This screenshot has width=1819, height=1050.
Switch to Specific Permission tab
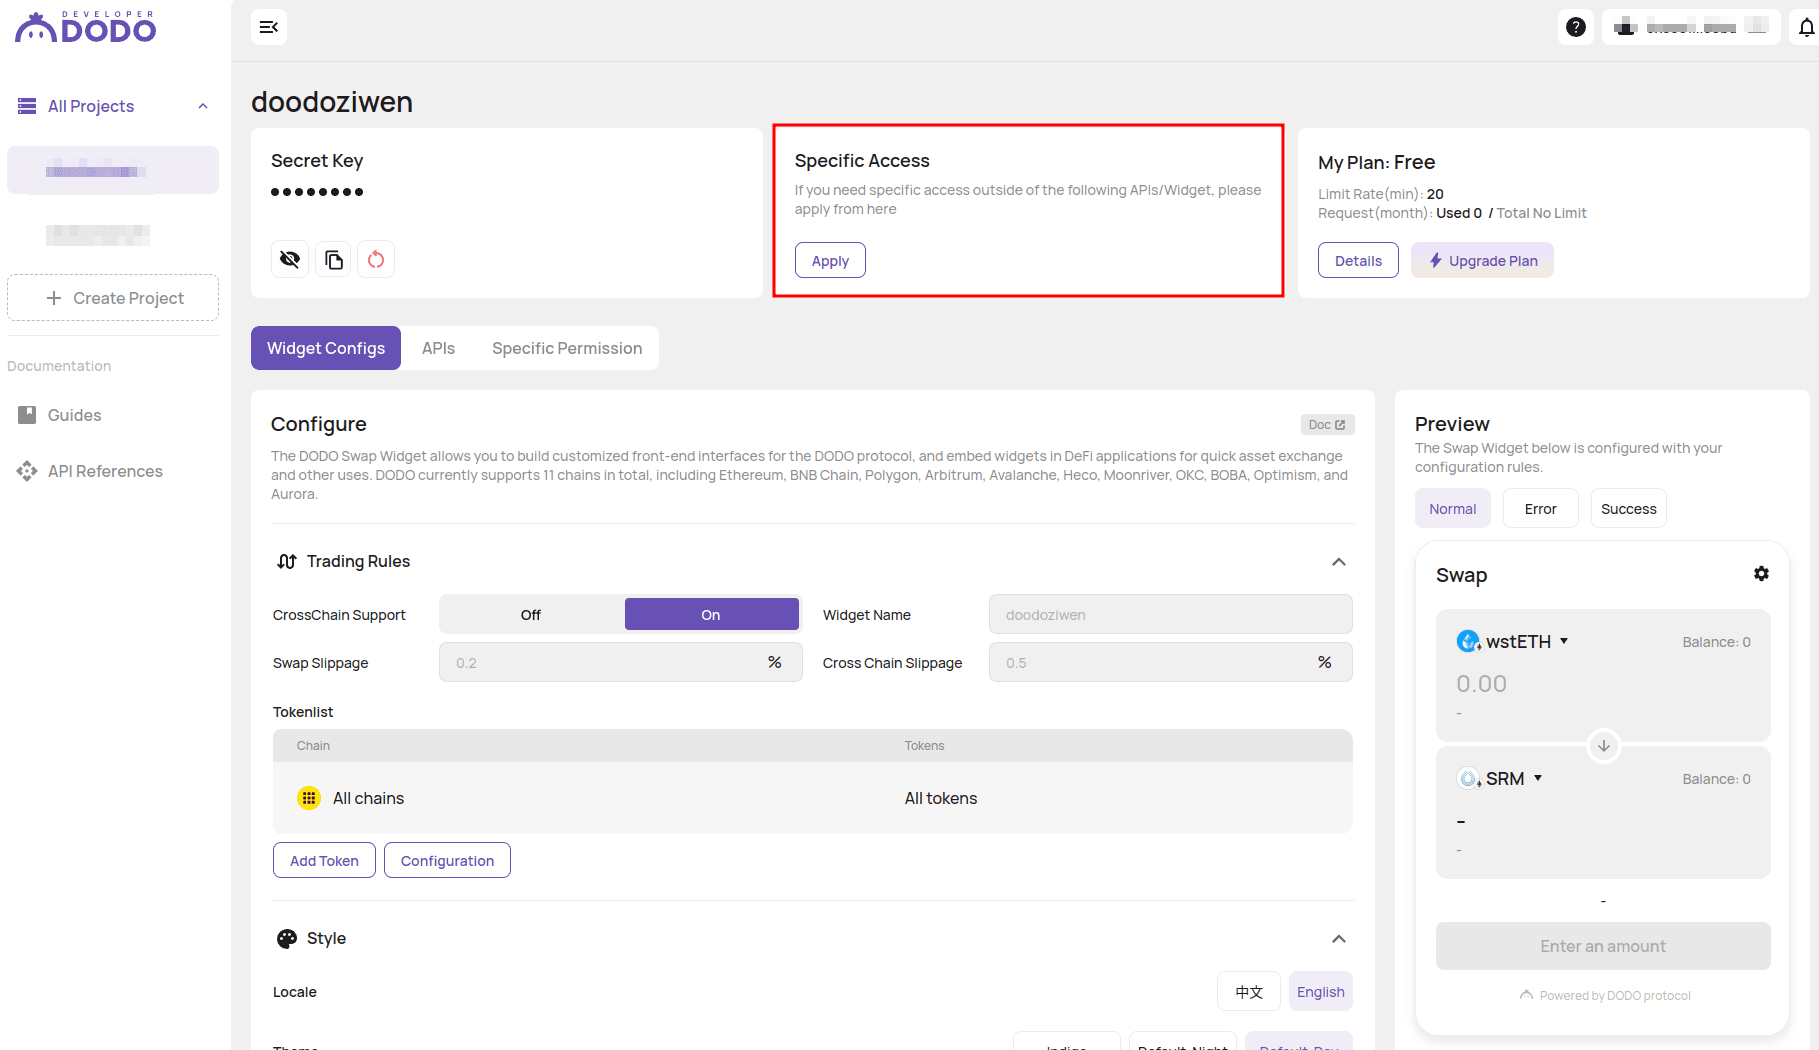point(567,348)
